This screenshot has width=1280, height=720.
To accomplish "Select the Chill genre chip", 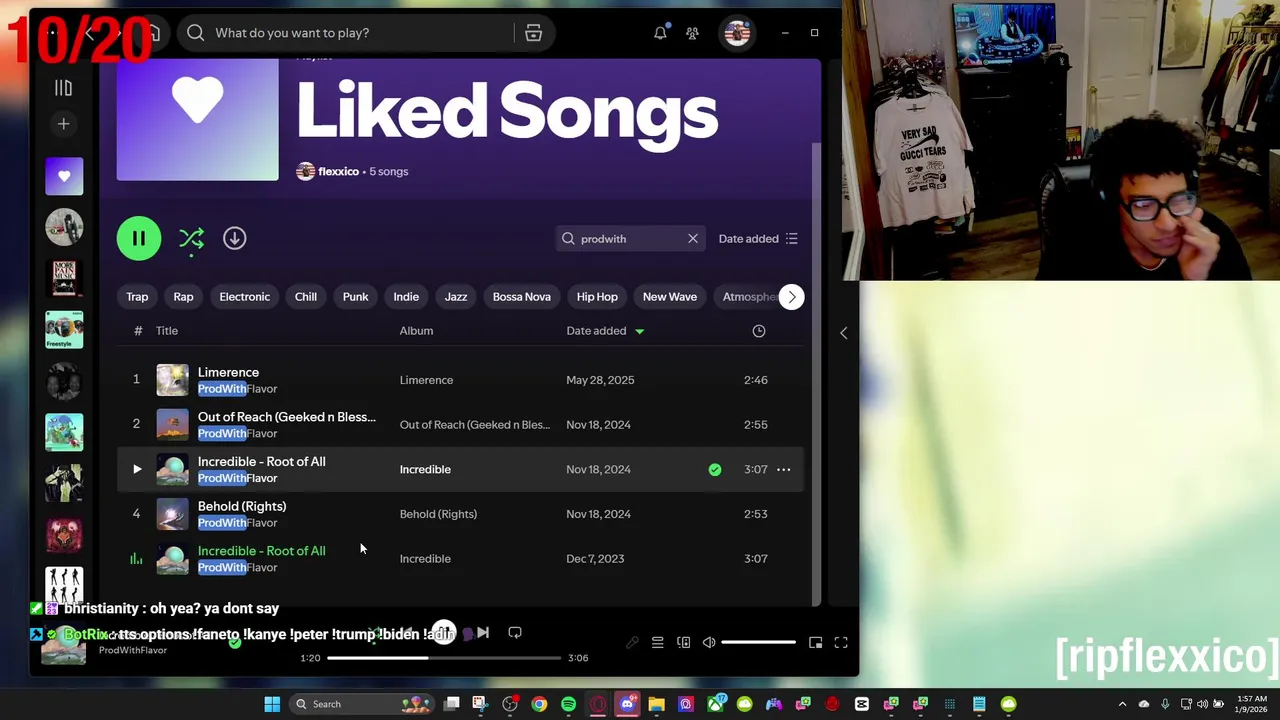I will pyautogui.click(x=306, y=297).
